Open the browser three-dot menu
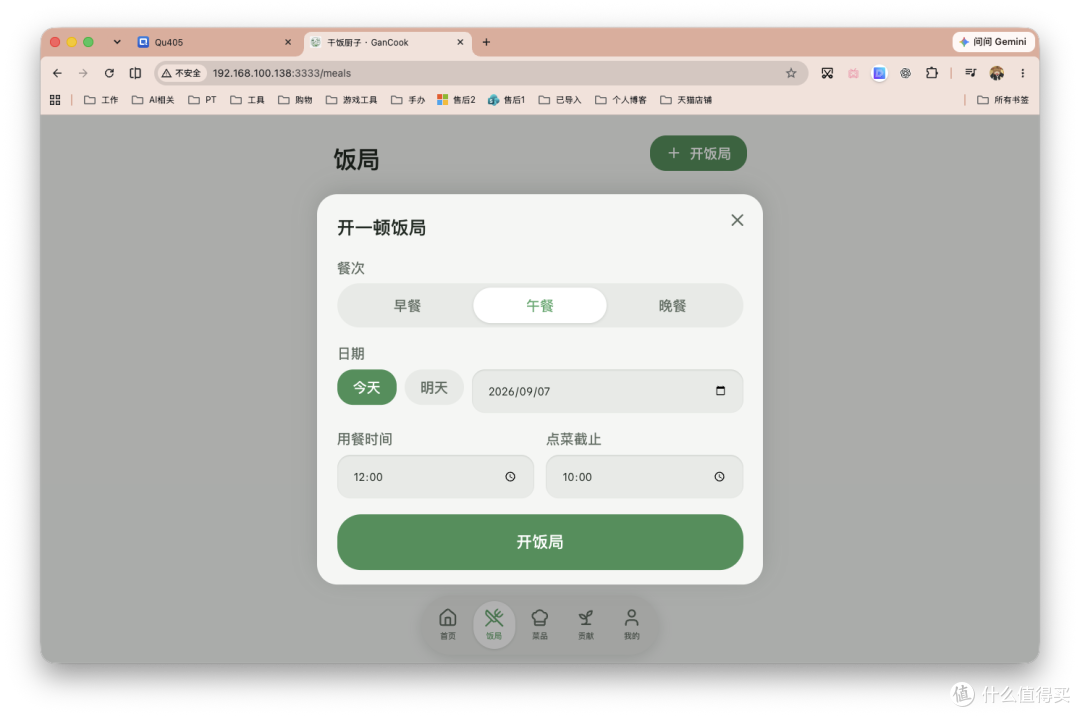 pyautogui.click(x=1023, y=73)
